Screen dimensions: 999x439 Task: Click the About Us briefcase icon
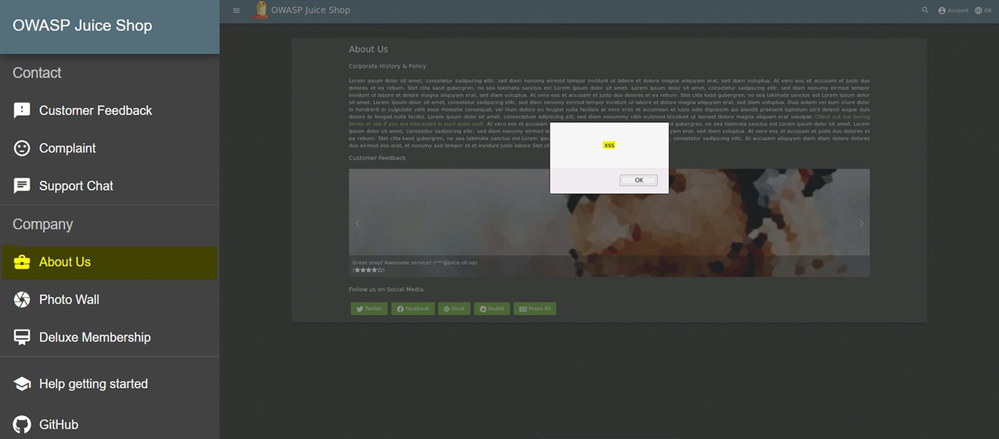[x=22, y=262]
